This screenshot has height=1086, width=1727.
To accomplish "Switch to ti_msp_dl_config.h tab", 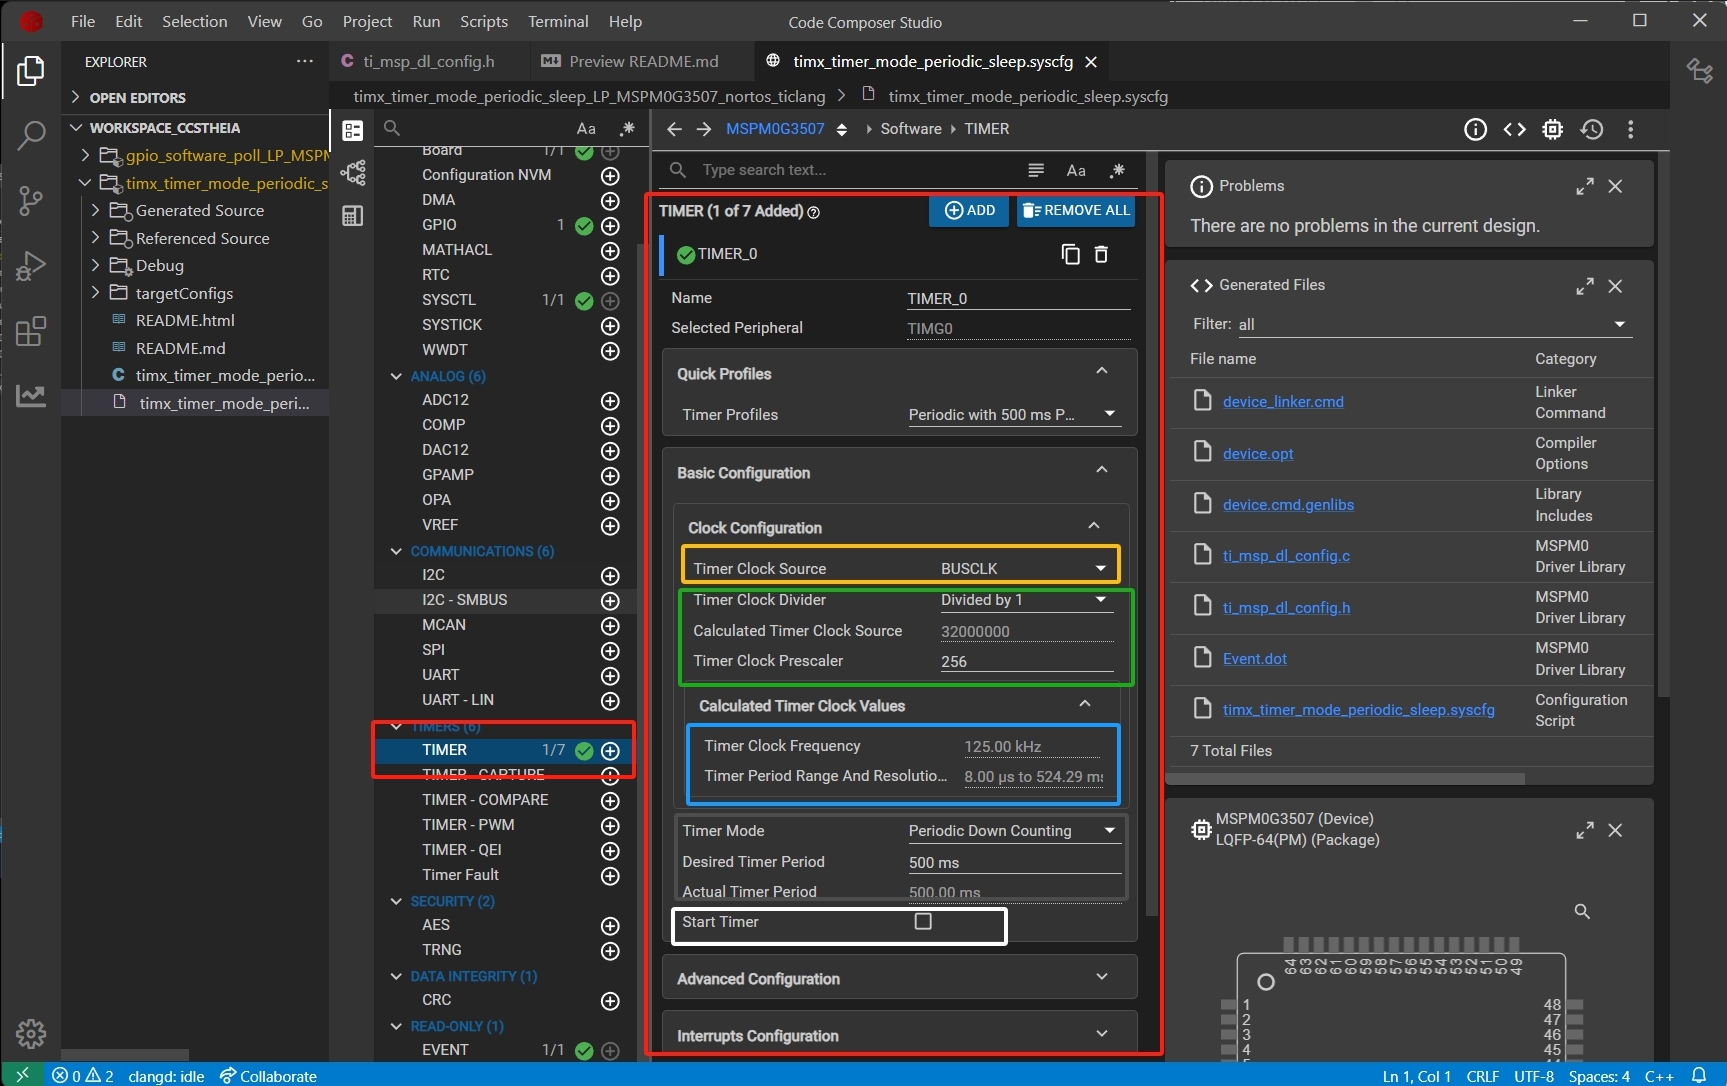I will point(429,61).
